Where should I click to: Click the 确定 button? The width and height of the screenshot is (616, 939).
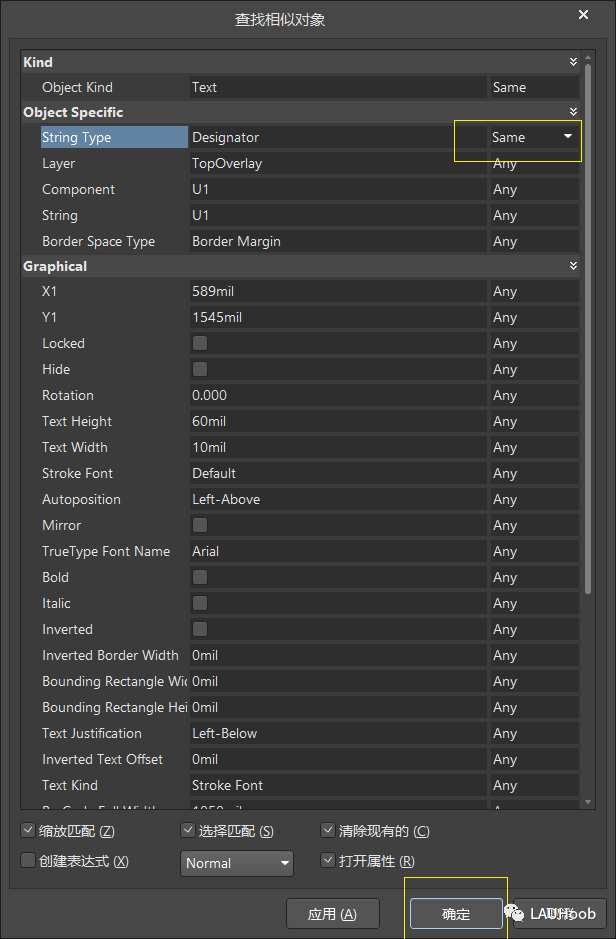click(x=456, y=914)
